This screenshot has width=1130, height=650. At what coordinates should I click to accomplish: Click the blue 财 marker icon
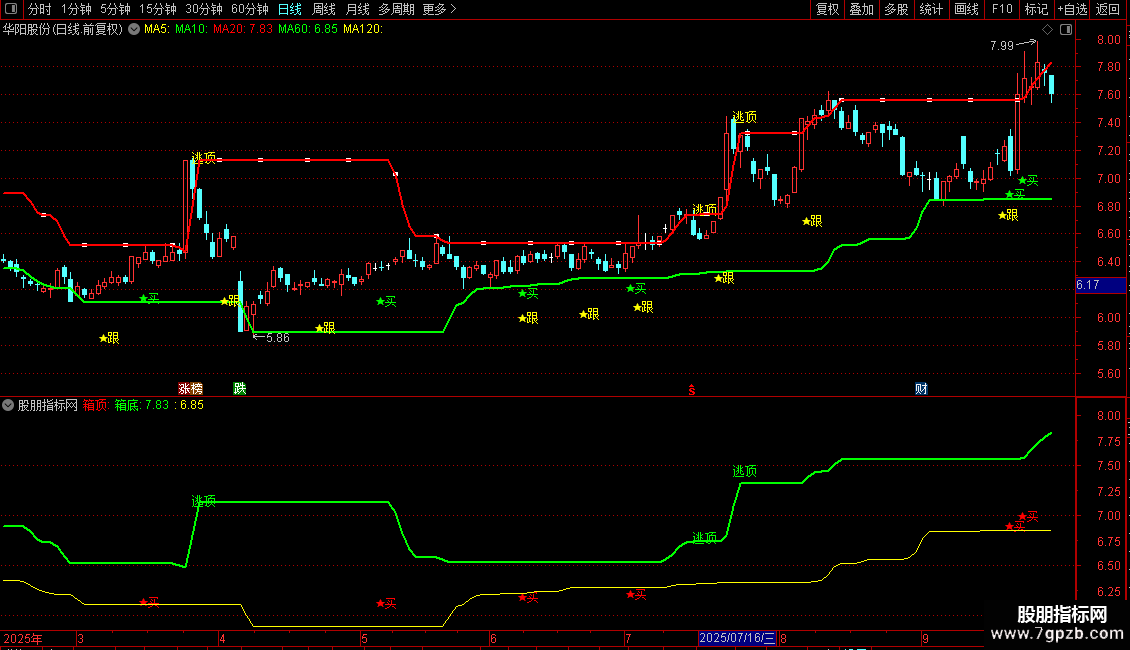click(921, 389)
